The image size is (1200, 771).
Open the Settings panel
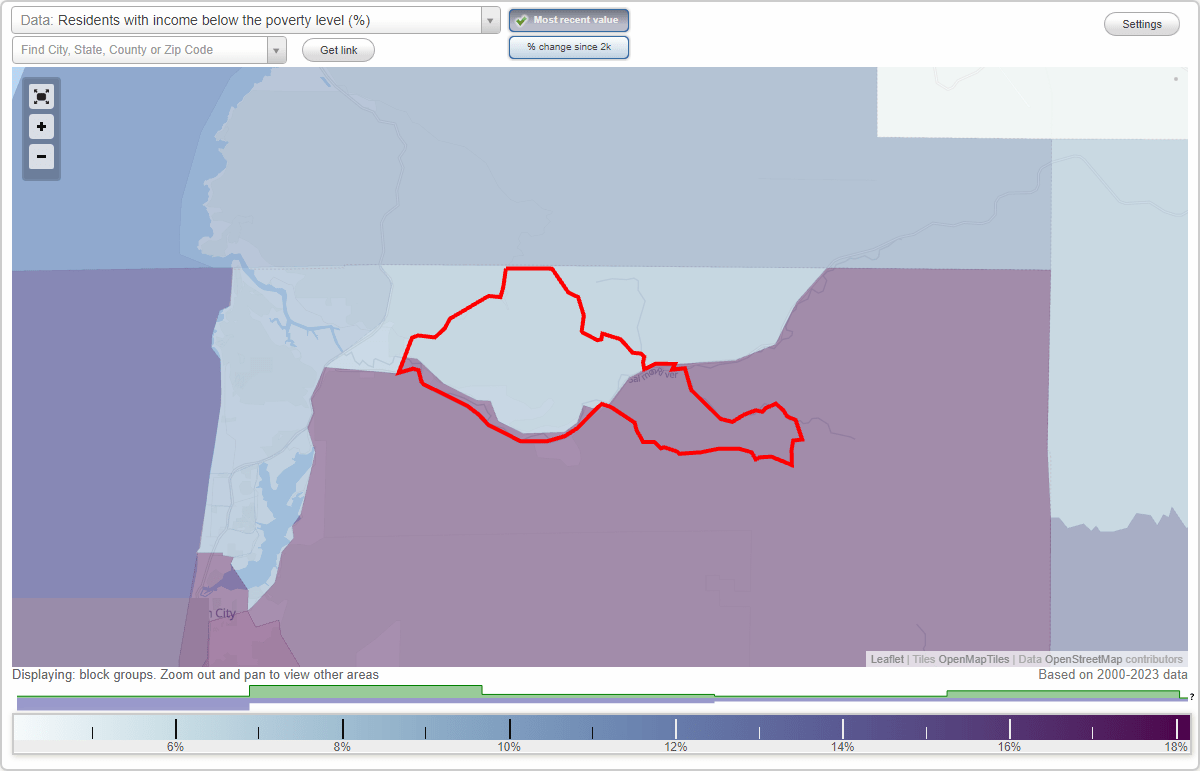1141,23
